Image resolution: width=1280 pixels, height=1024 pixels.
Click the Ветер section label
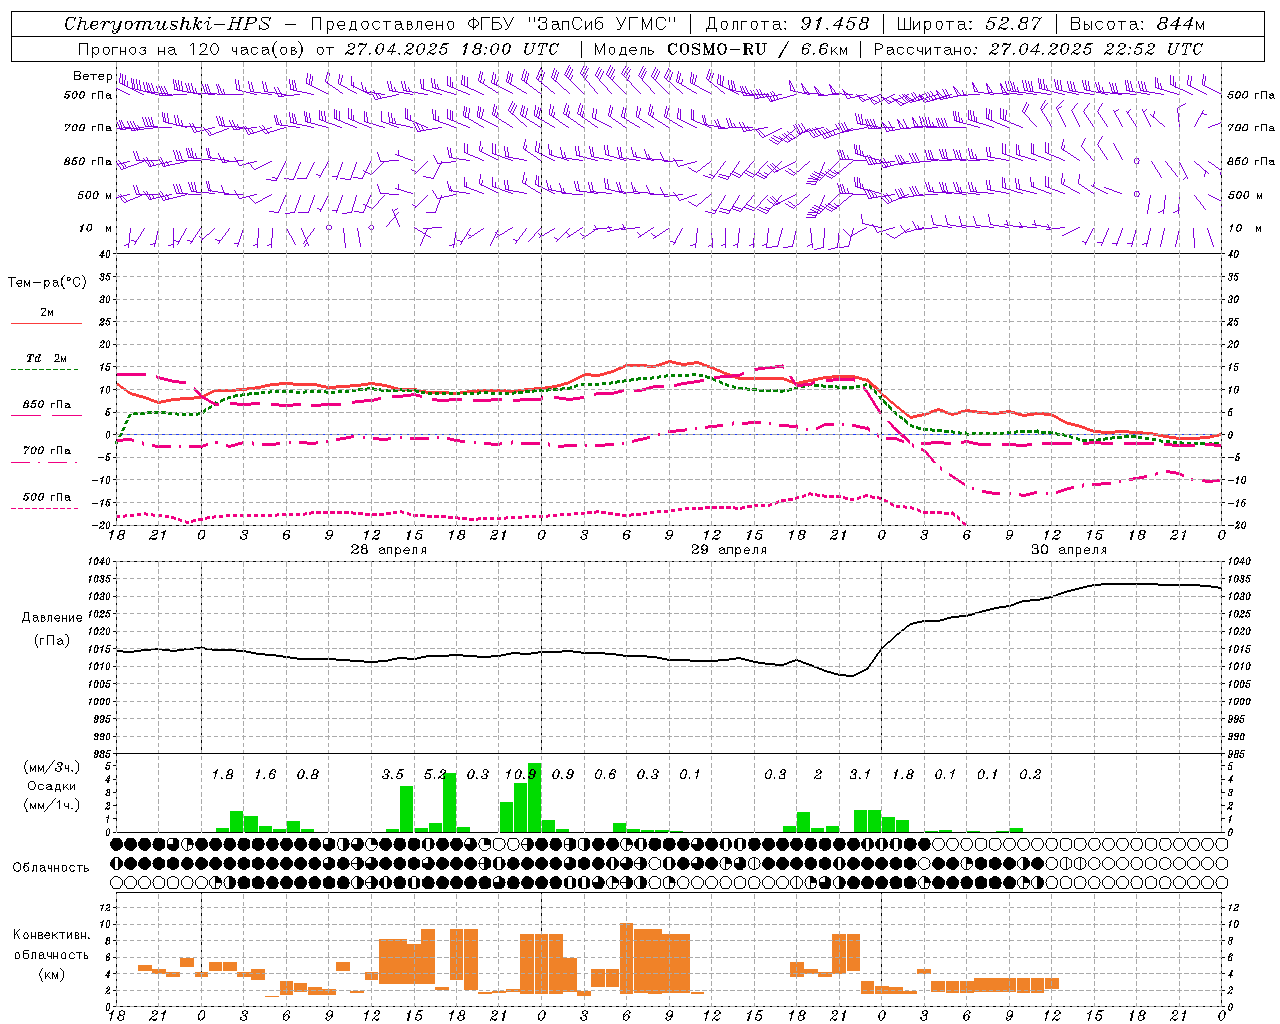point(92,76)
